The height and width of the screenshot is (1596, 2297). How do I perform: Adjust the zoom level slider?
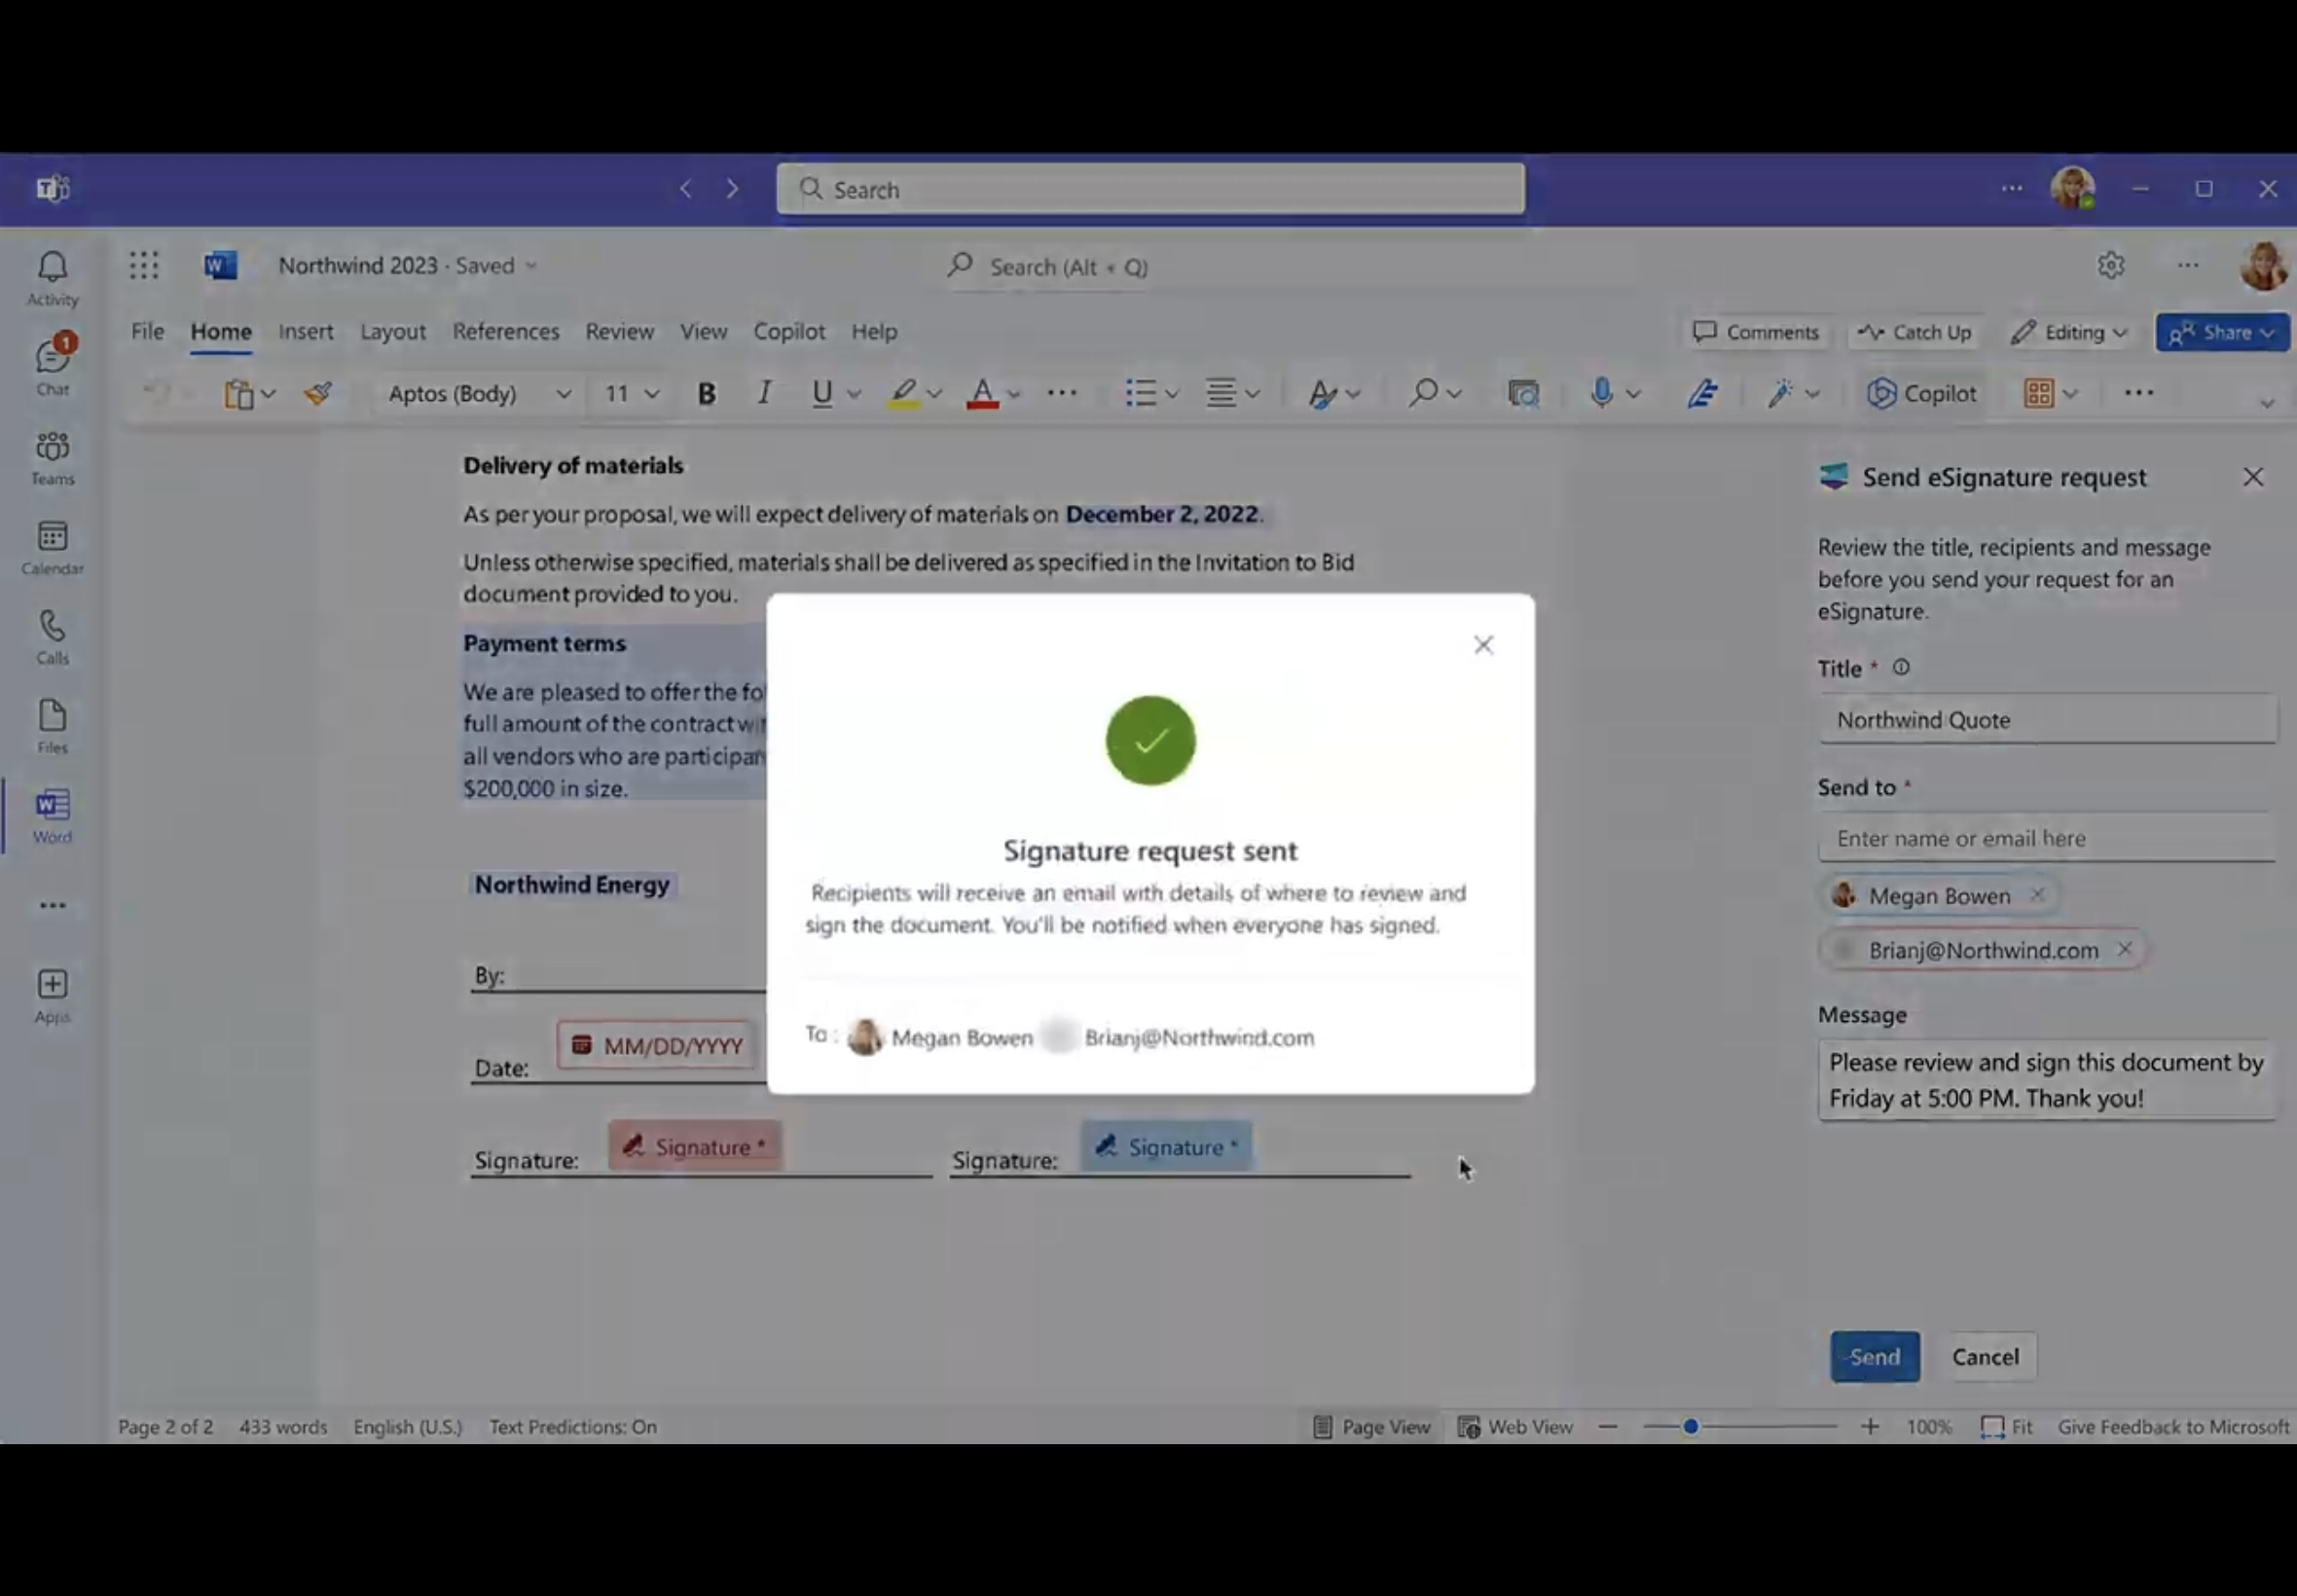[x=1688, y=1425]
